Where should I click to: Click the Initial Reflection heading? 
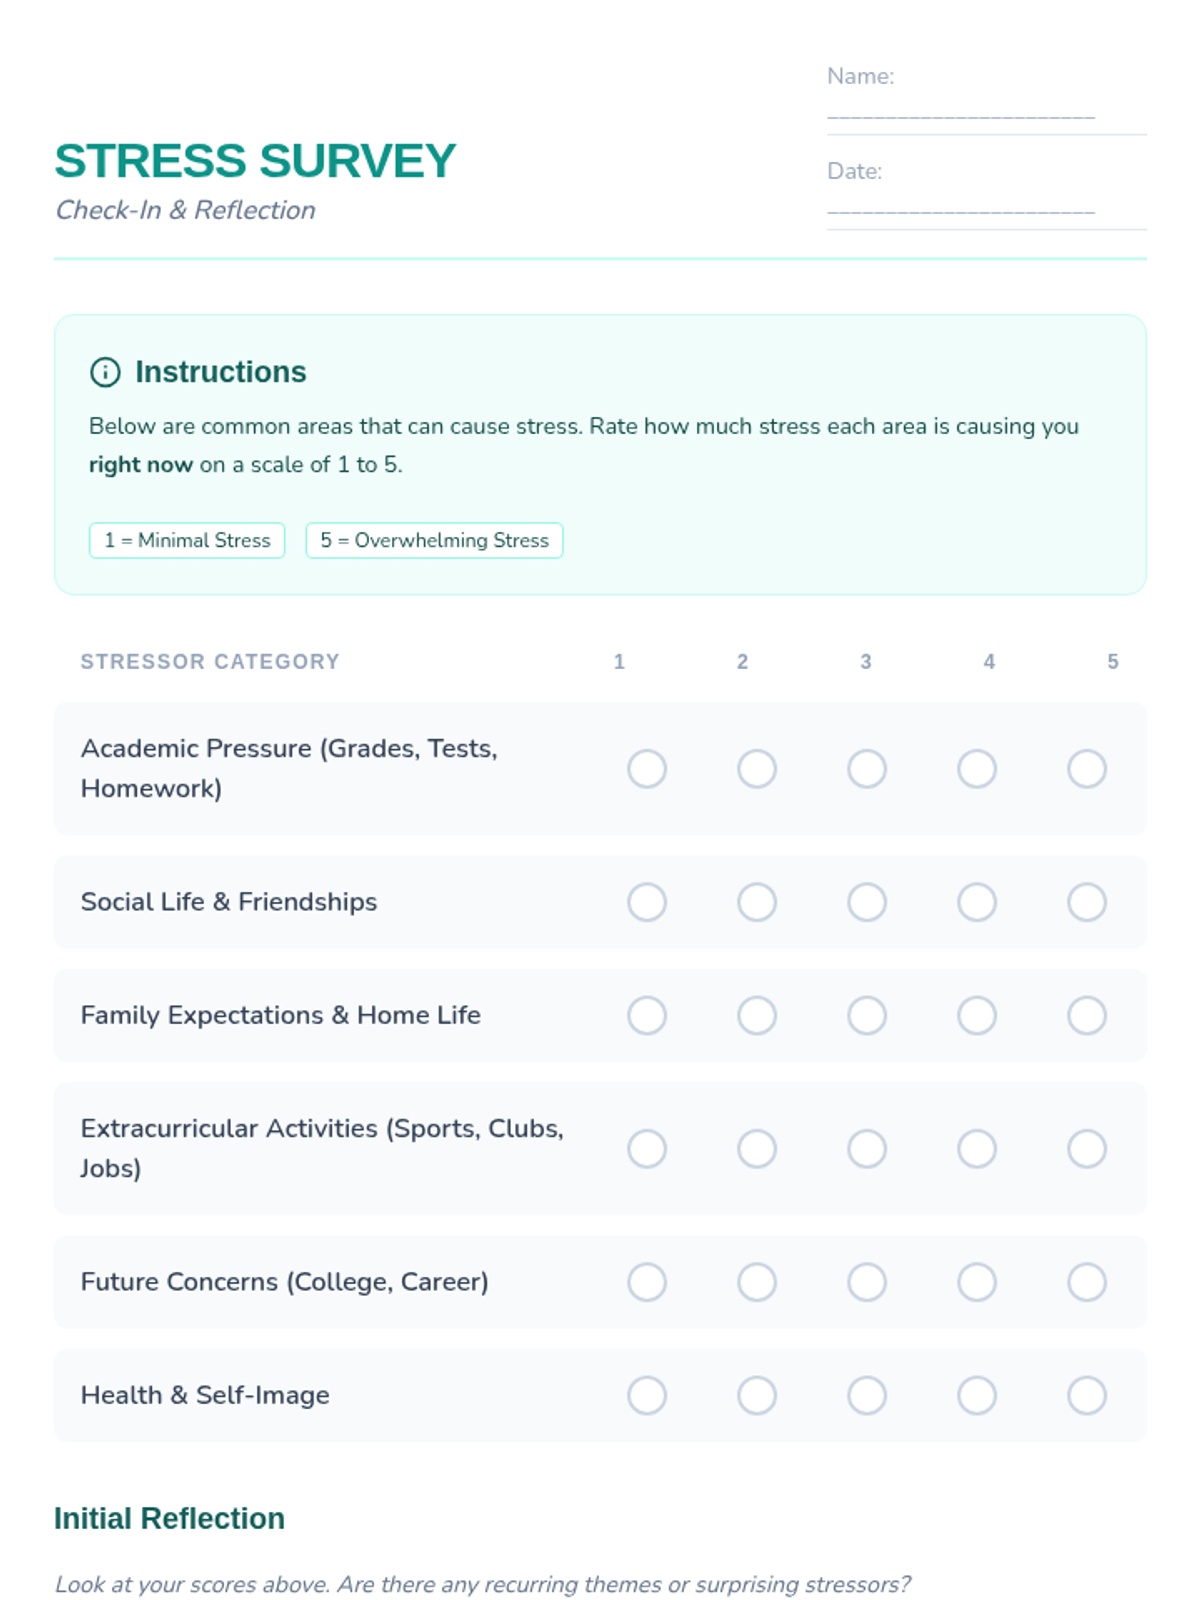(169, 1518)
